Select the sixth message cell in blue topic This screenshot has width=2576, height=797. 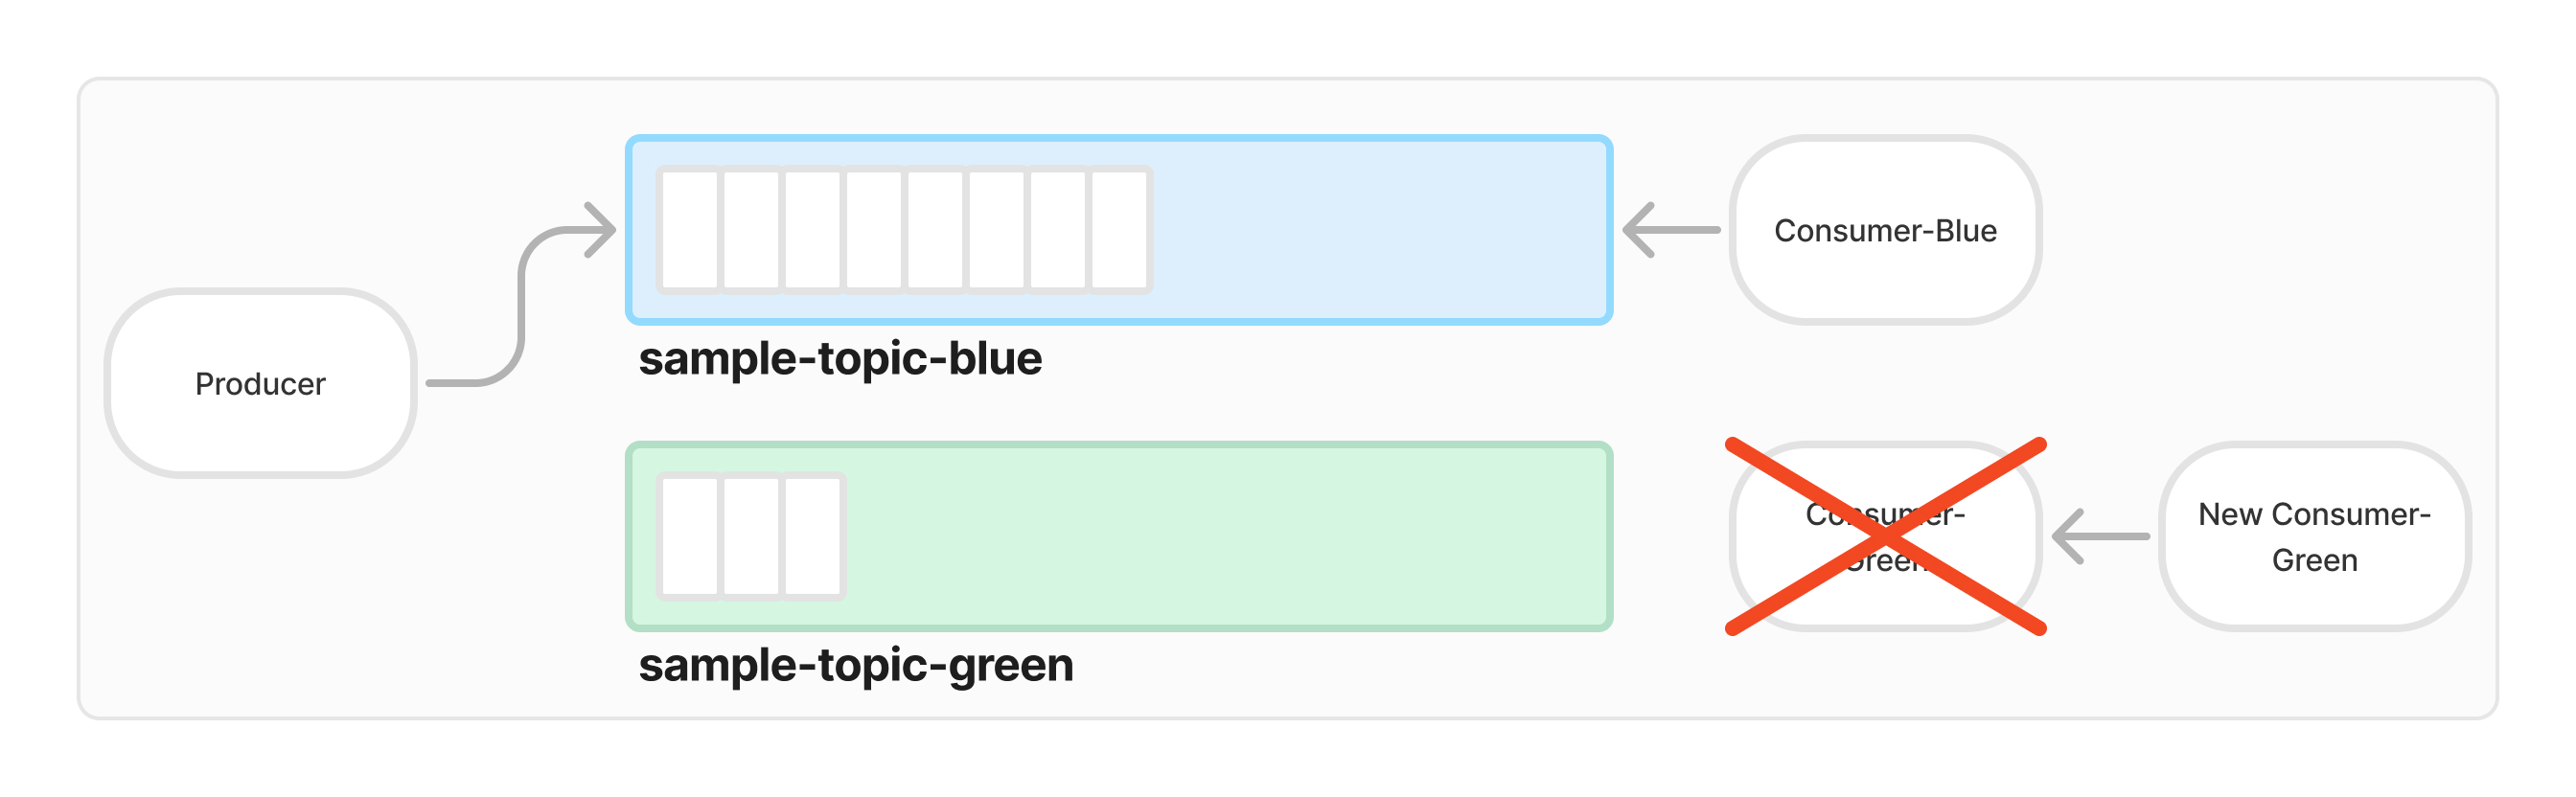[997, 230]
